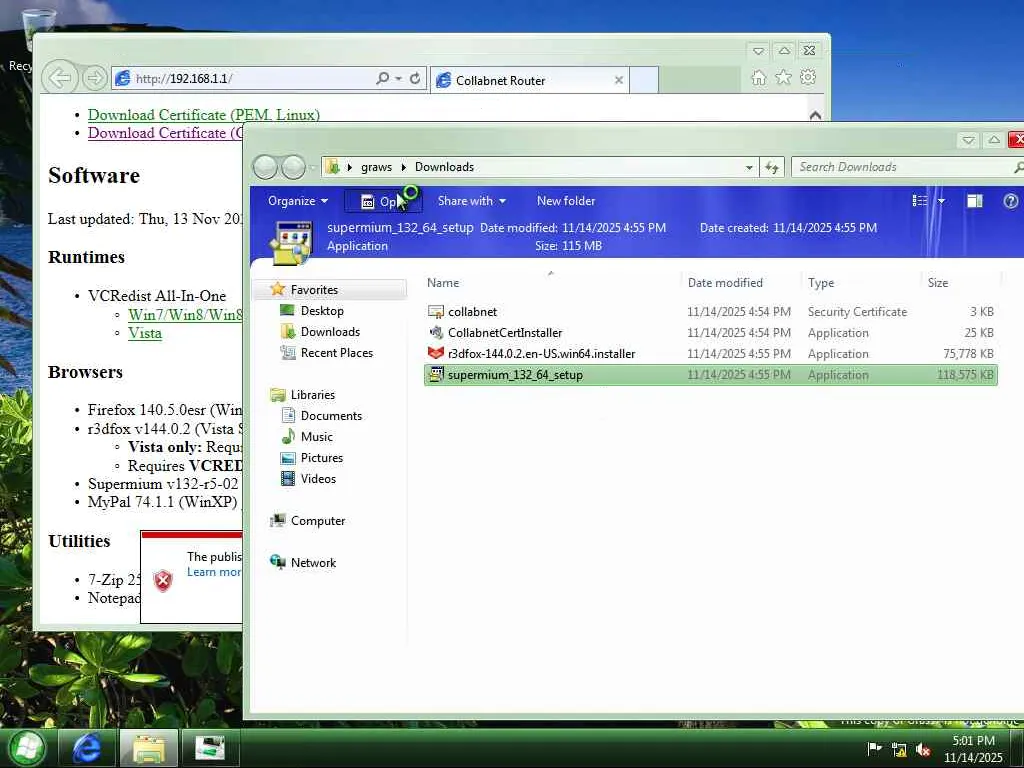This screenshot has height=768, width=1024.
Task: Click the change view icon
Action: [920, 201]
